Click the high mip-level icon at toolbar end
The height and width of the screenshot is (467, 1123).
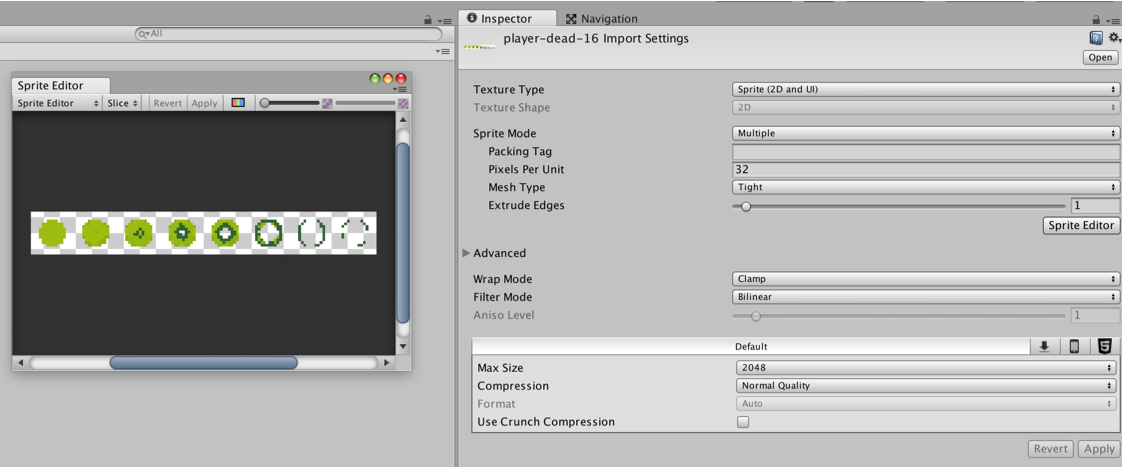click(403, 103)
